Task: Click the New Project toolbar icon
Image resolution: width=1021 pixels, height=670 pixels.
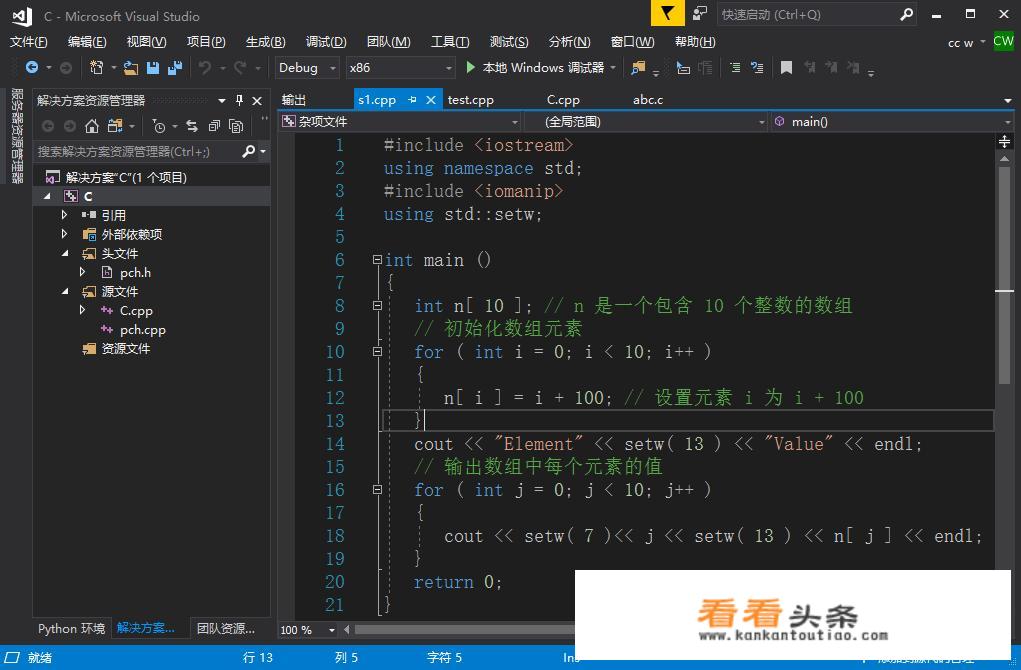Action: [x=96, y=67]
